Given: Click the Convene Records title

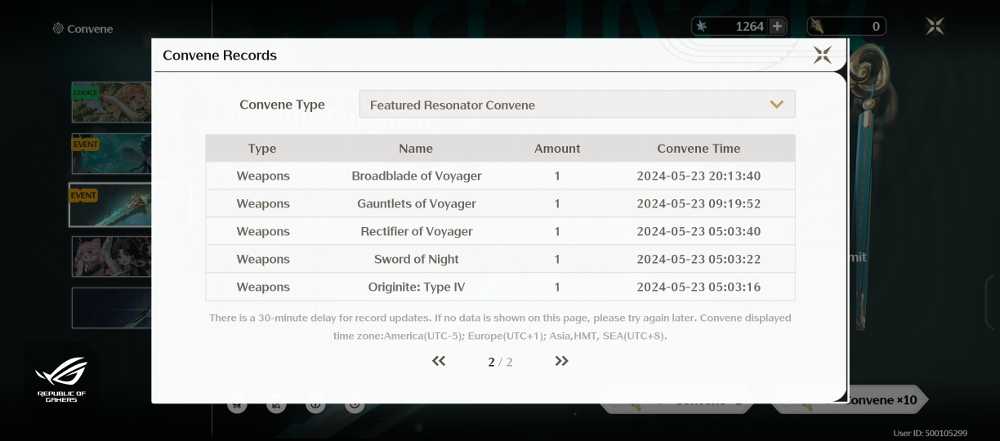Looking at the screenshot, I should click(219, 55).
